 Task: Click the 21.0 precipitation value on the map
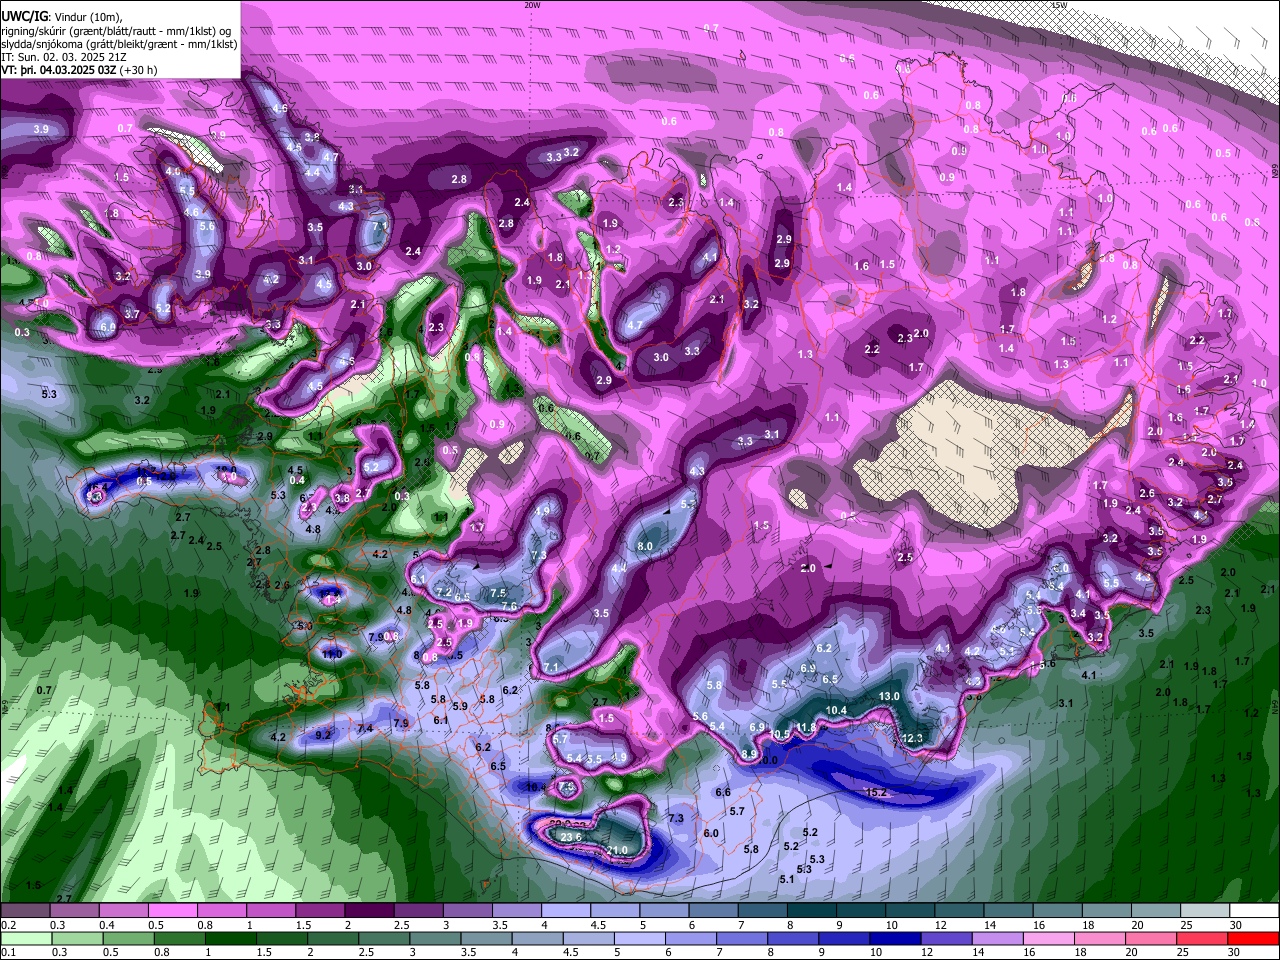[x=617, y=850]
